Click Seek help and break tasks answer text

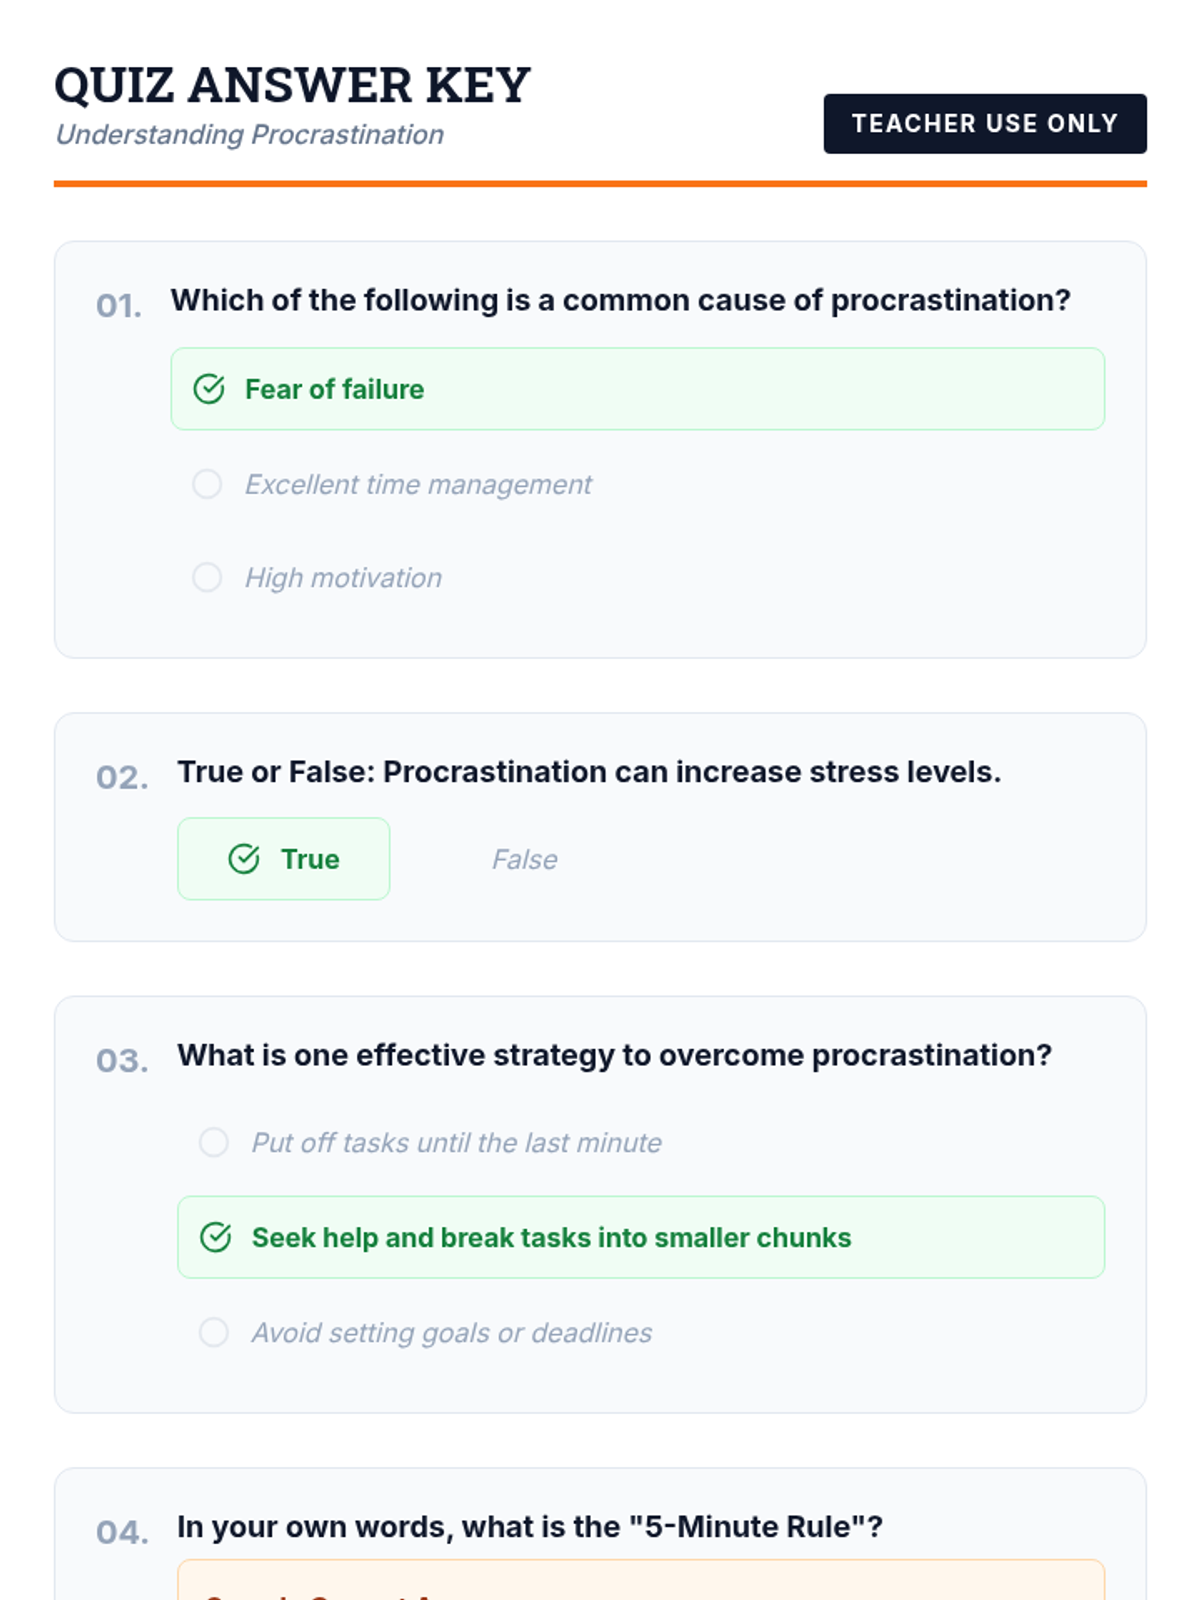[551, 1237]
